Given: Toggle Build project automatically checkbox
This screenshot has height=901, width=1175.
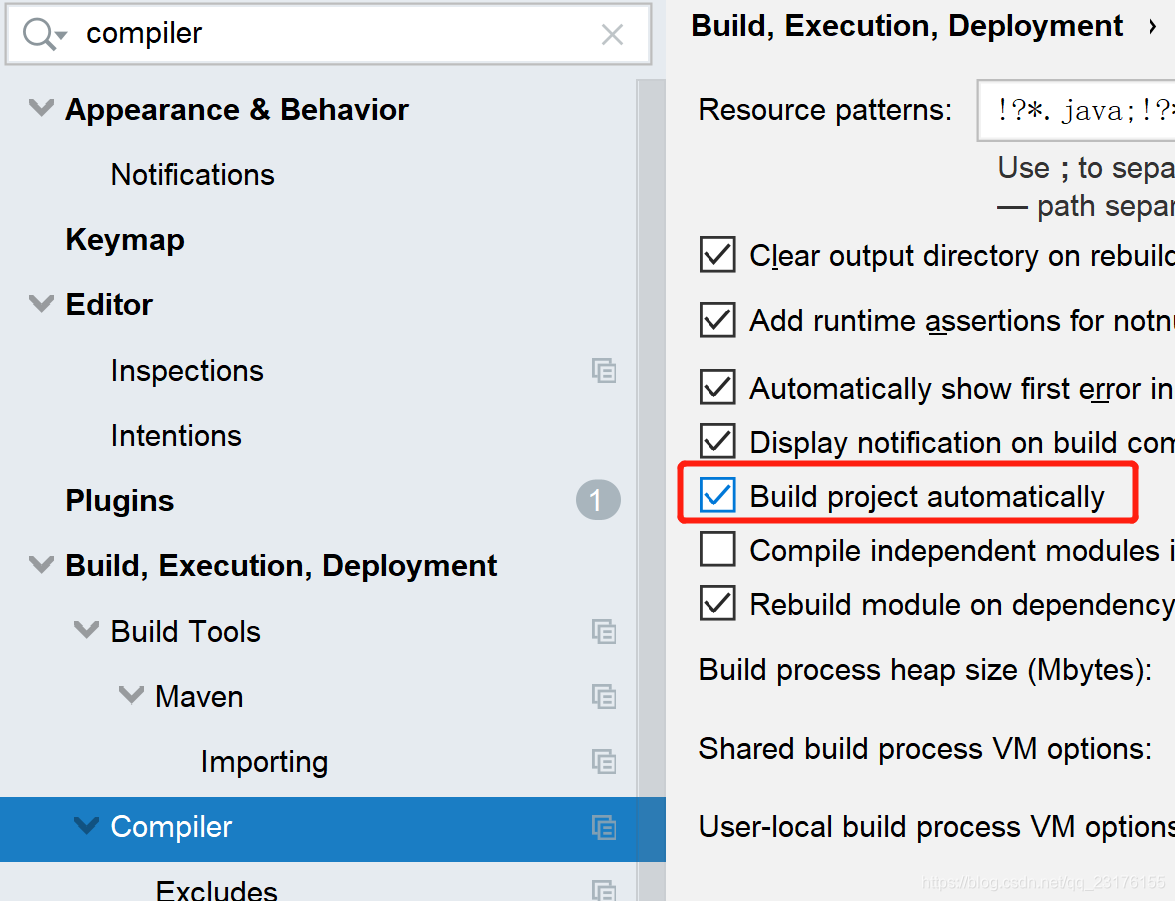Looking at the screenshot, I should tap(717, 495).
